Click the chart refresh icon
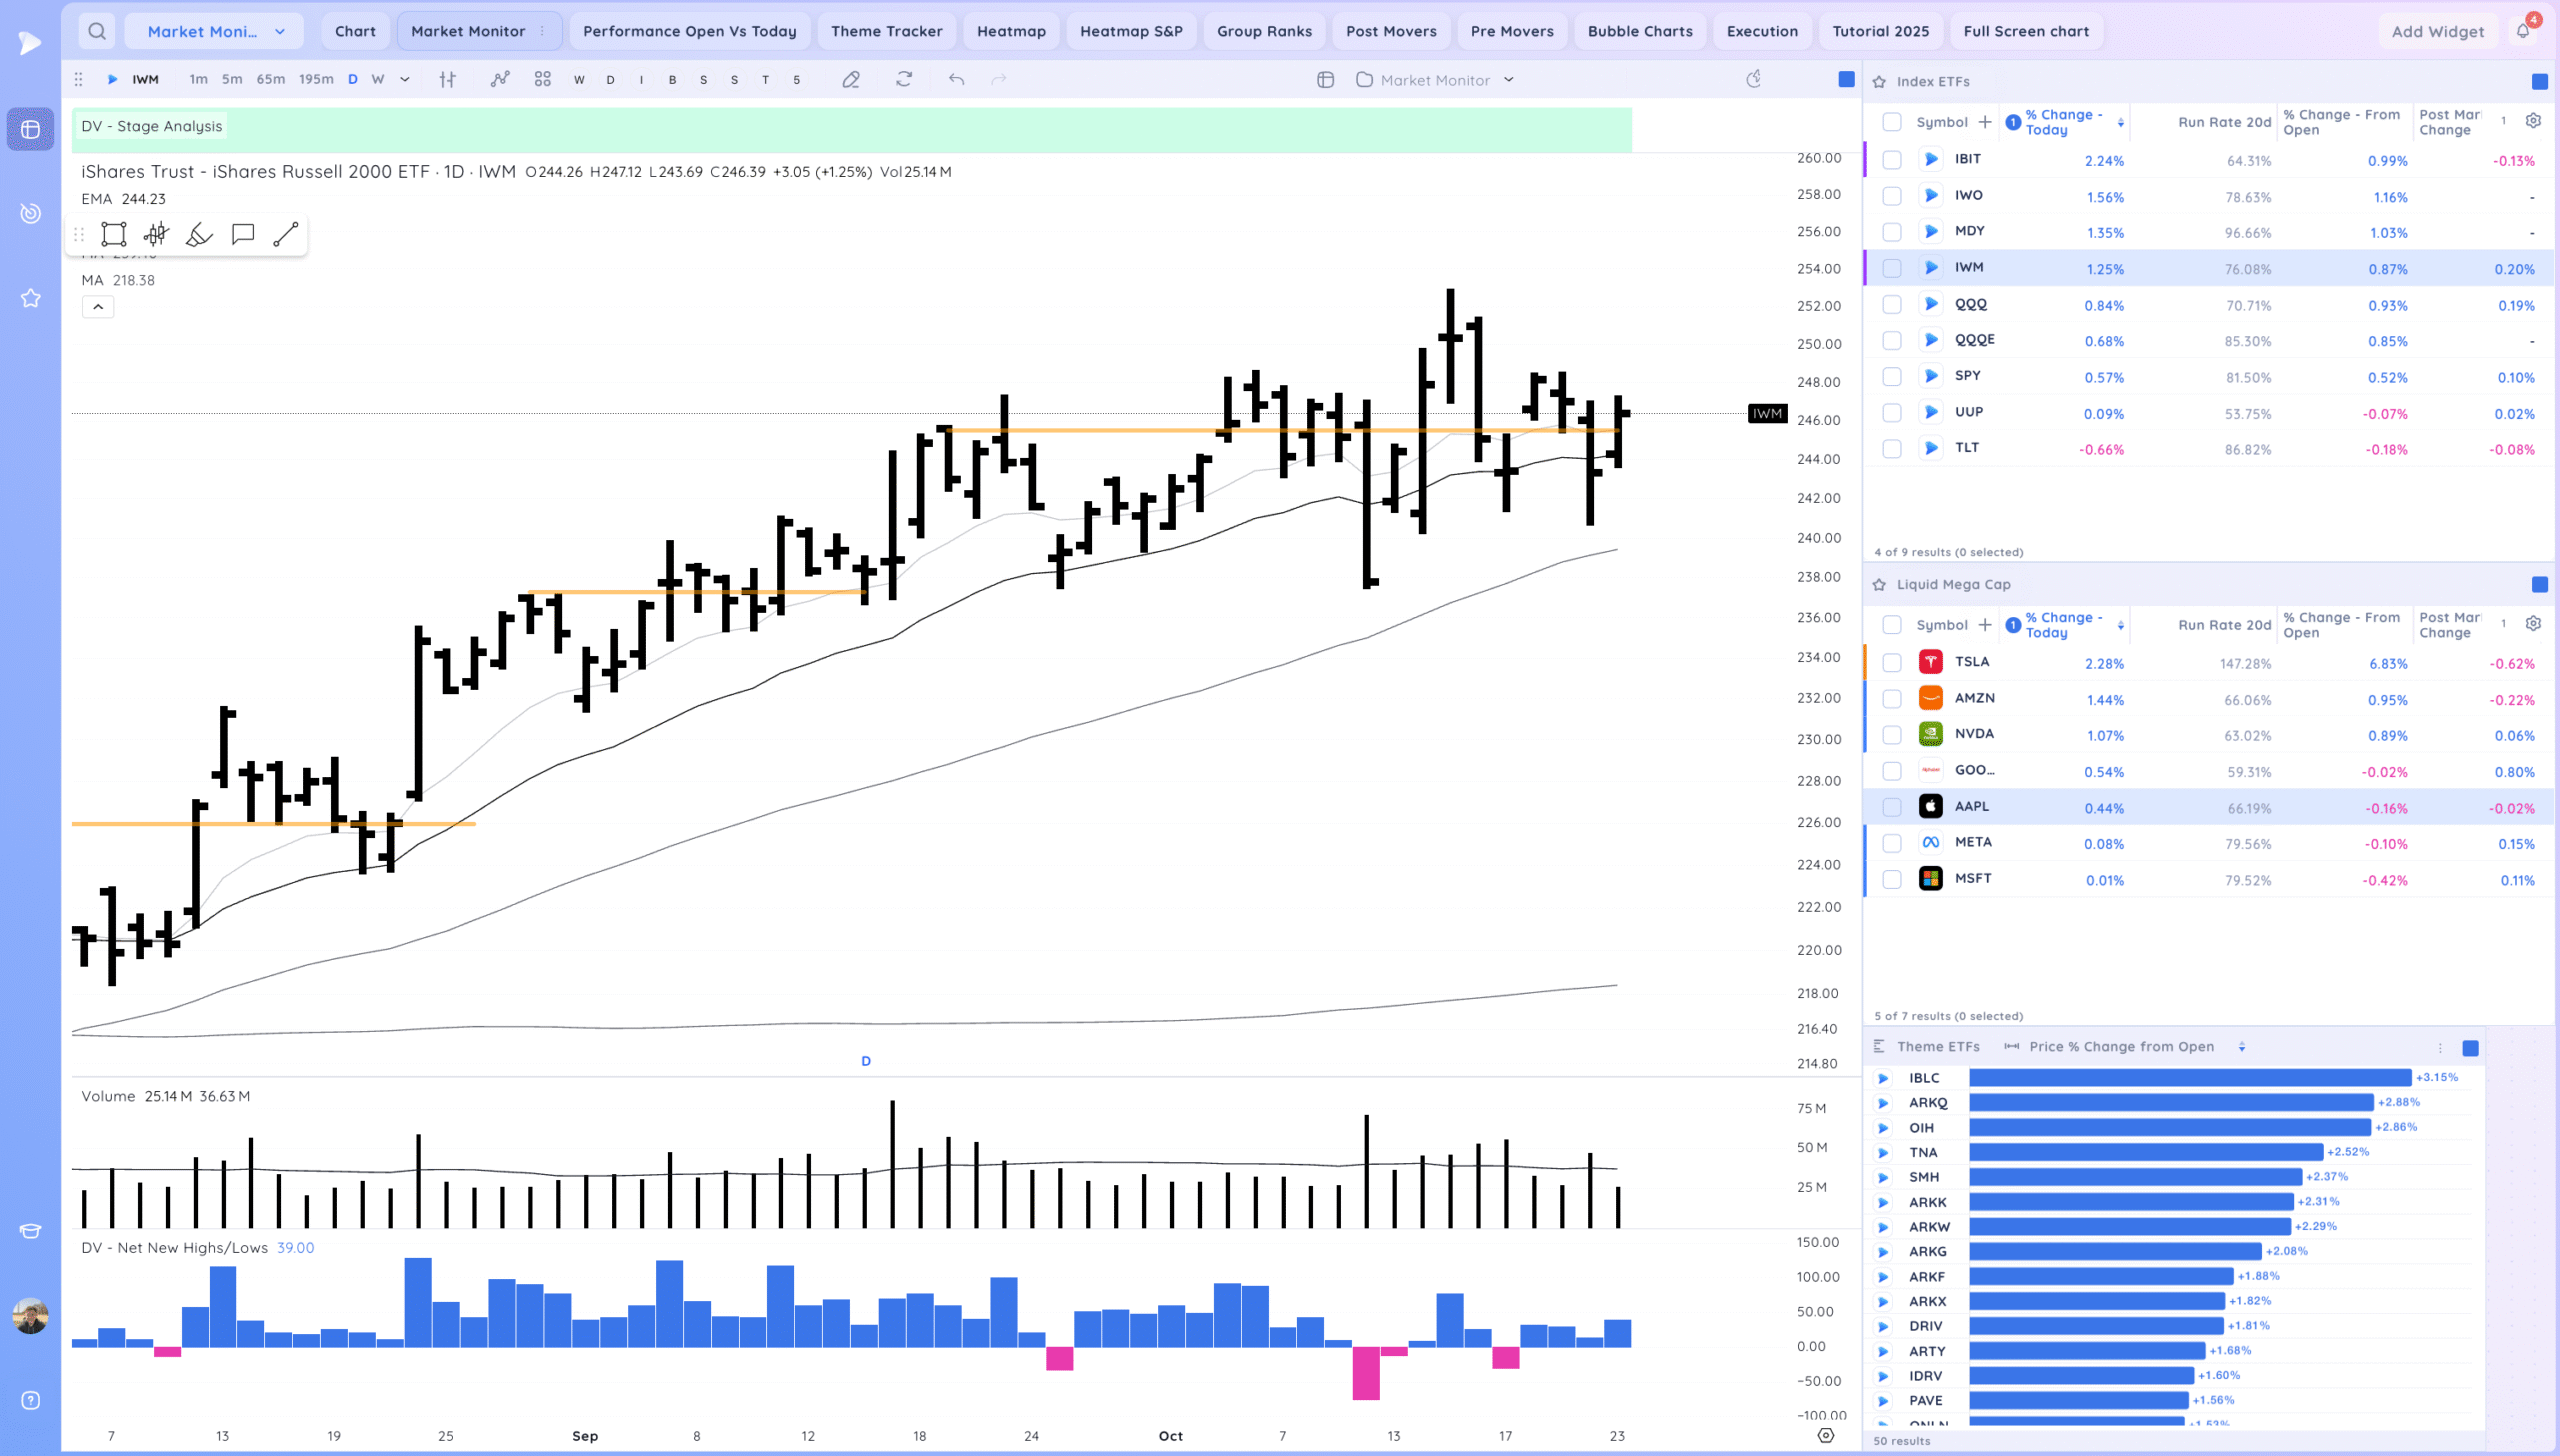The height and width of the screenshot is (1456, 2560). 904,79
